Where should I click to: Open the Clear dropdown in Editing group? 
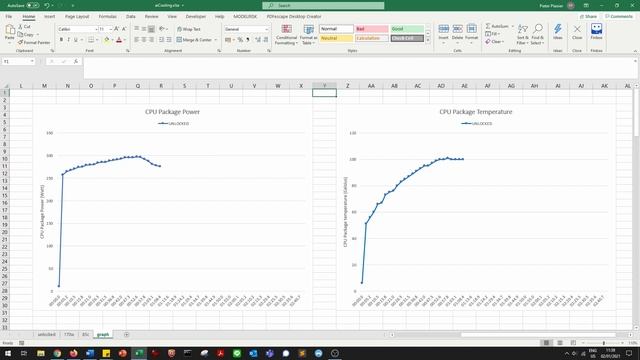[495, 42]
